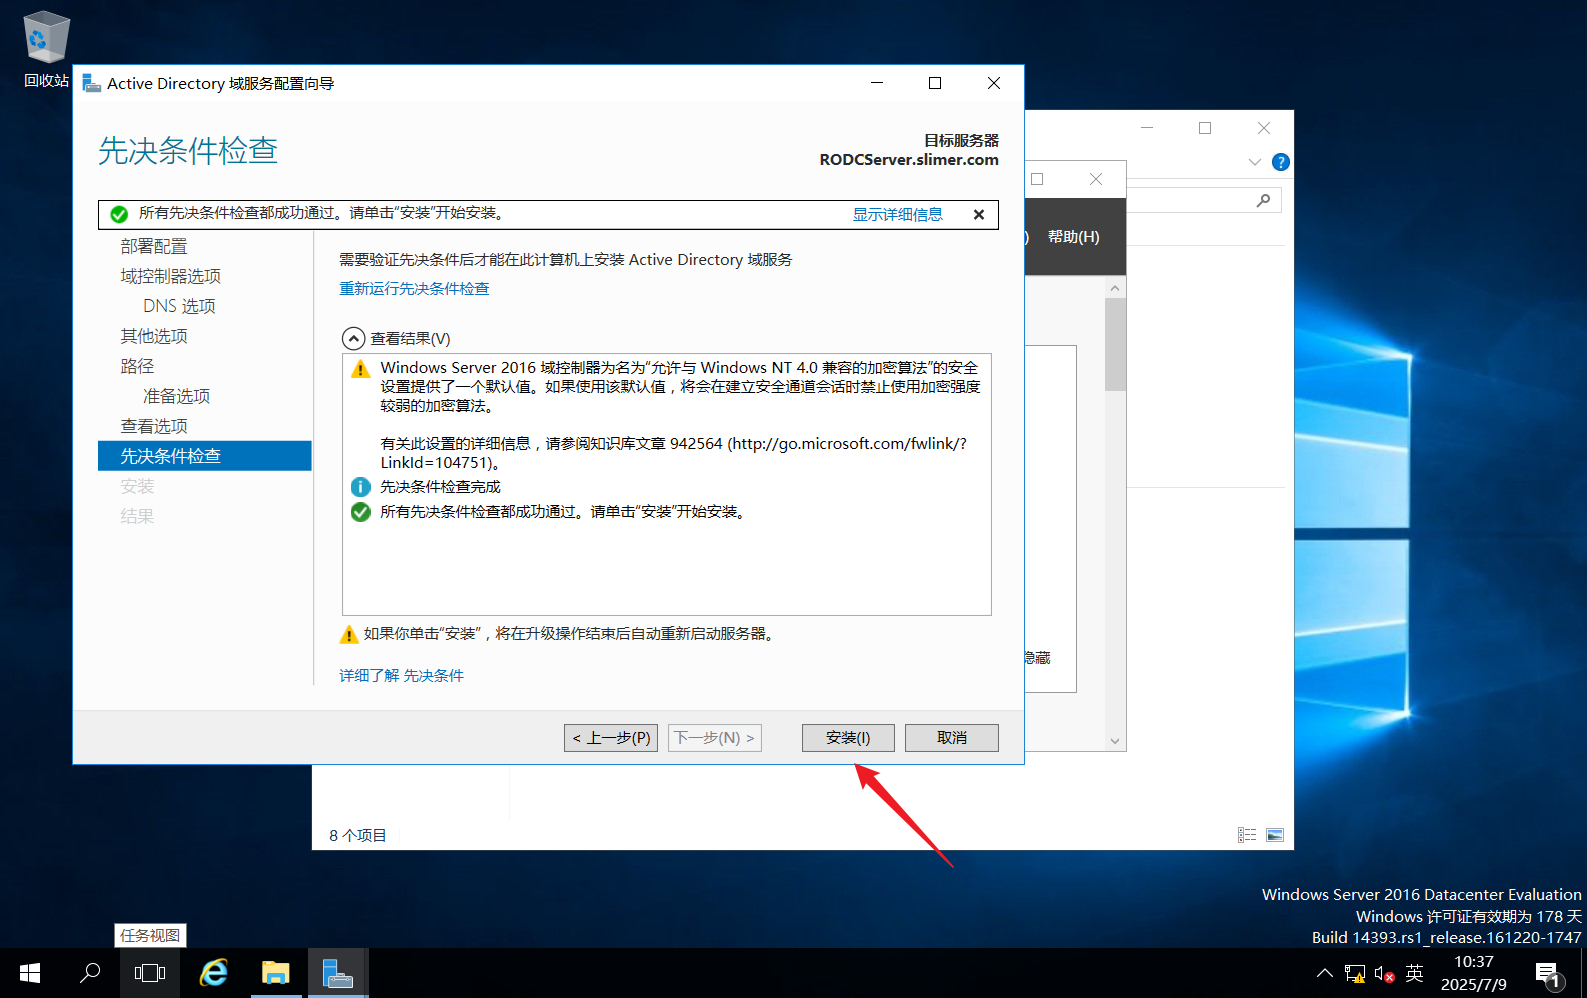Image resolution: width=1587 pixels, height=998 pixels.
Task: Open 帮助(H) menu in background window
Action: point(1073,237)
